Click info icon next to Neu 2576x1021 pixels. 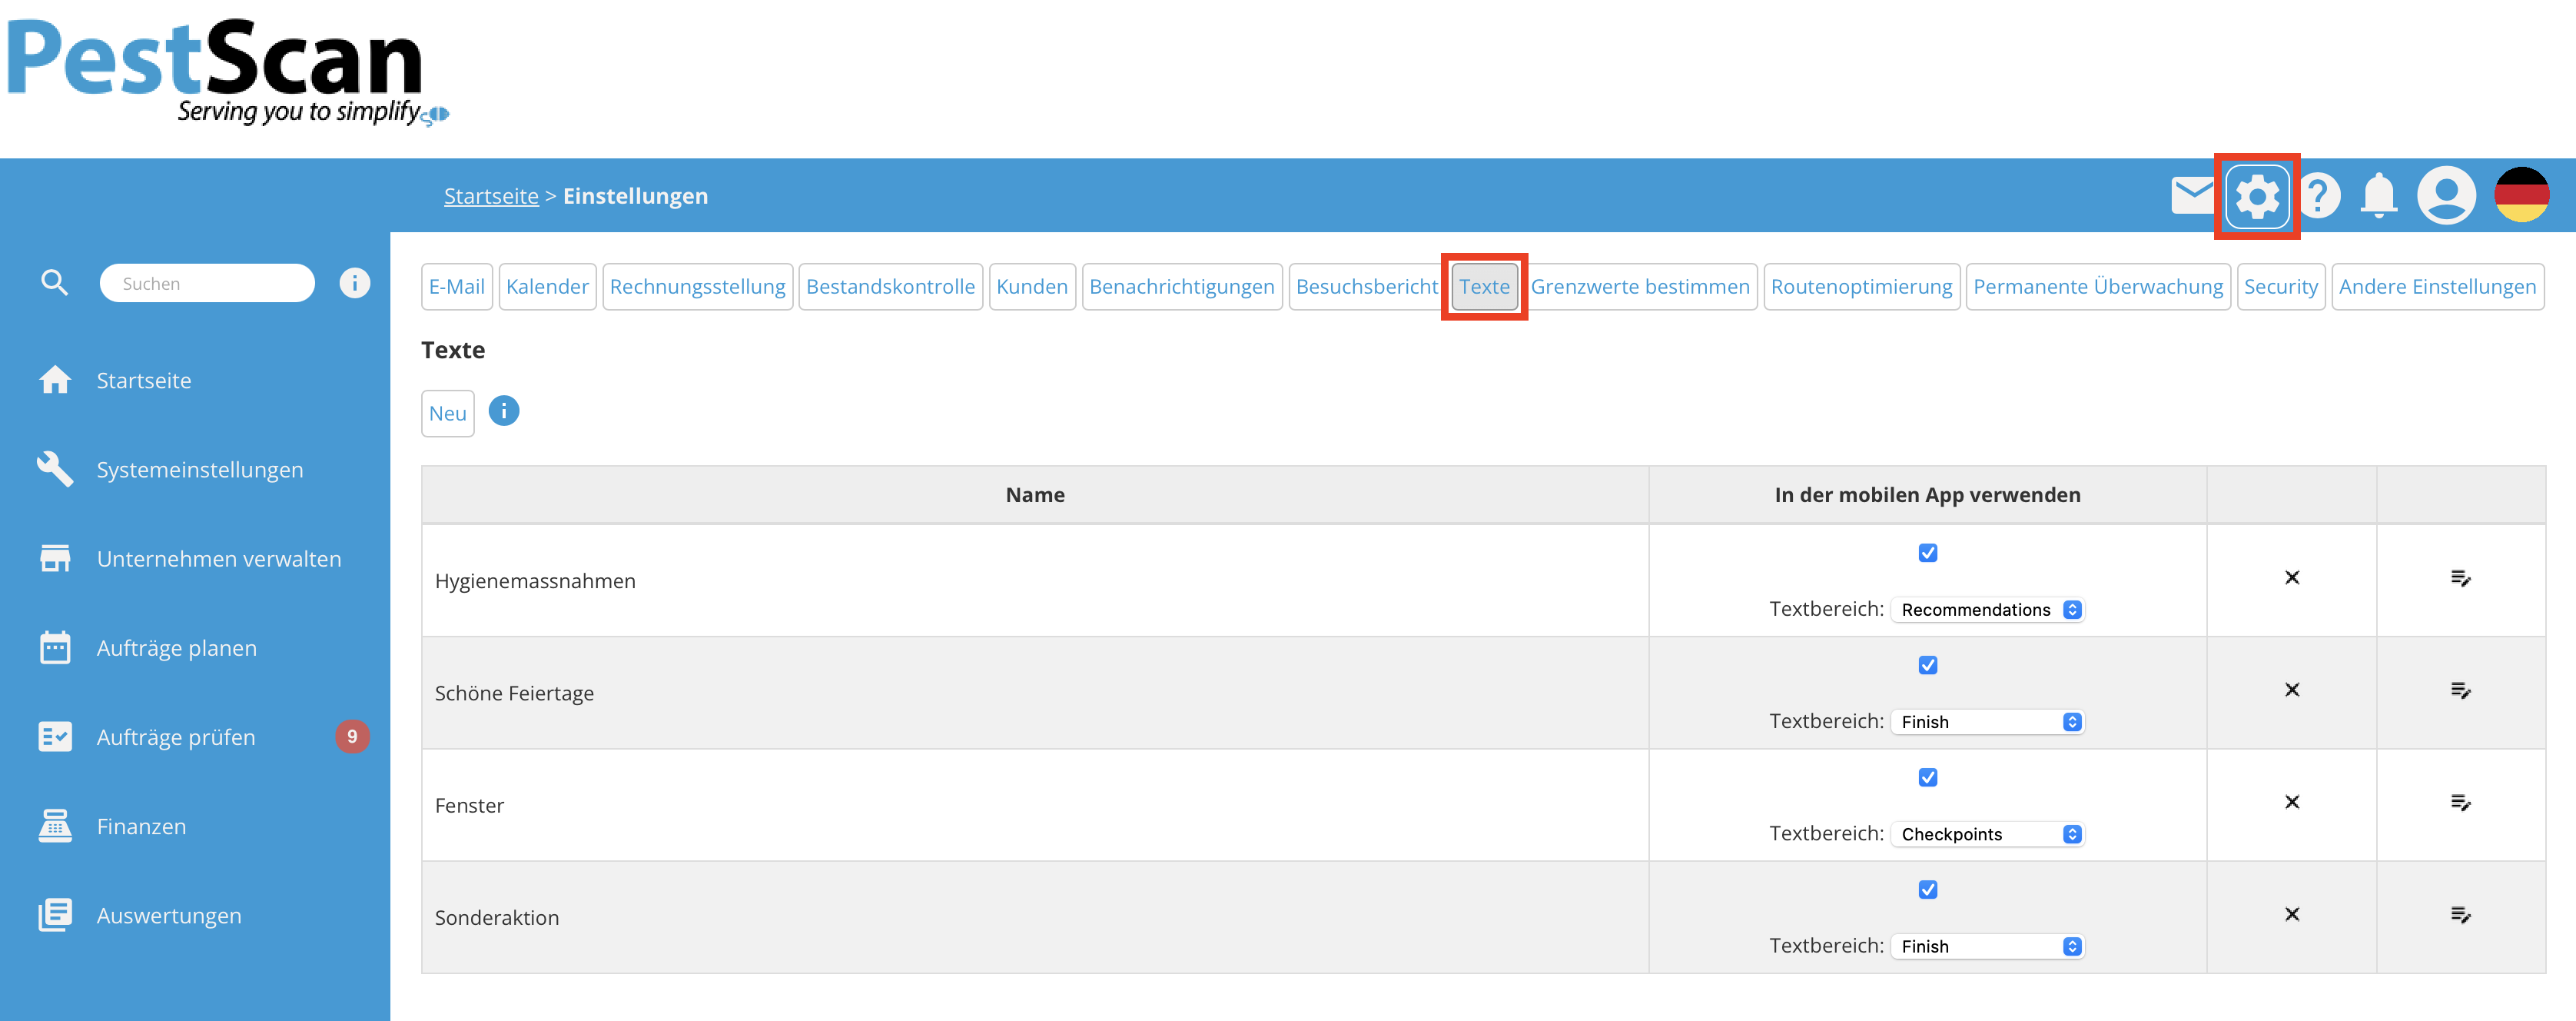[x=504, y=411]
